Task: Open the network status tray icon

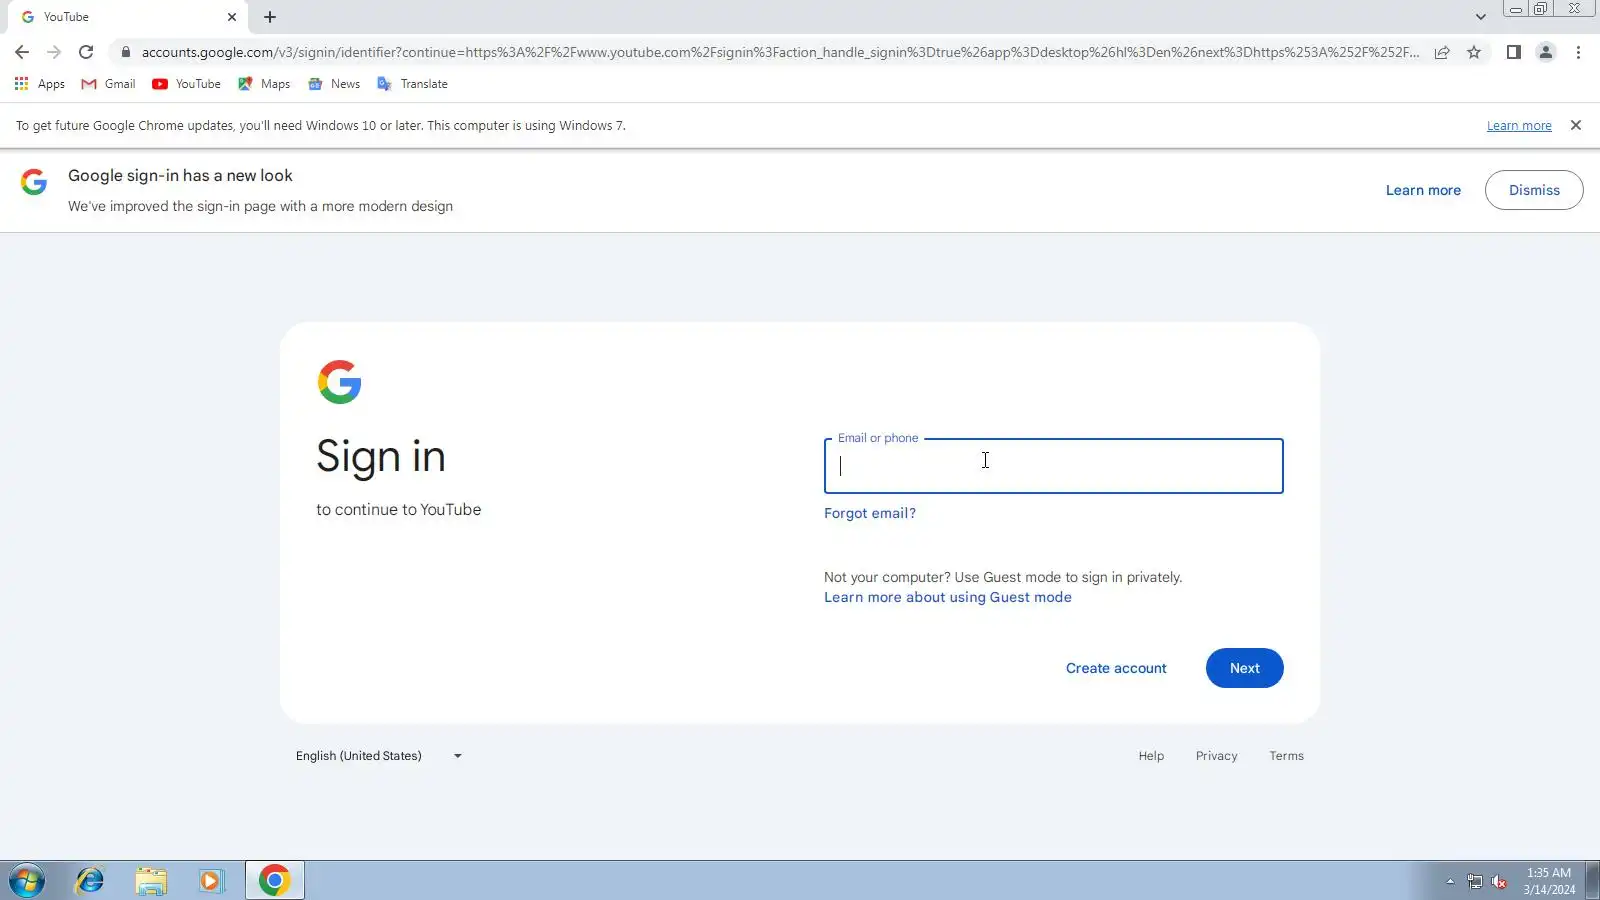Action: click(x=1475, y=881)
